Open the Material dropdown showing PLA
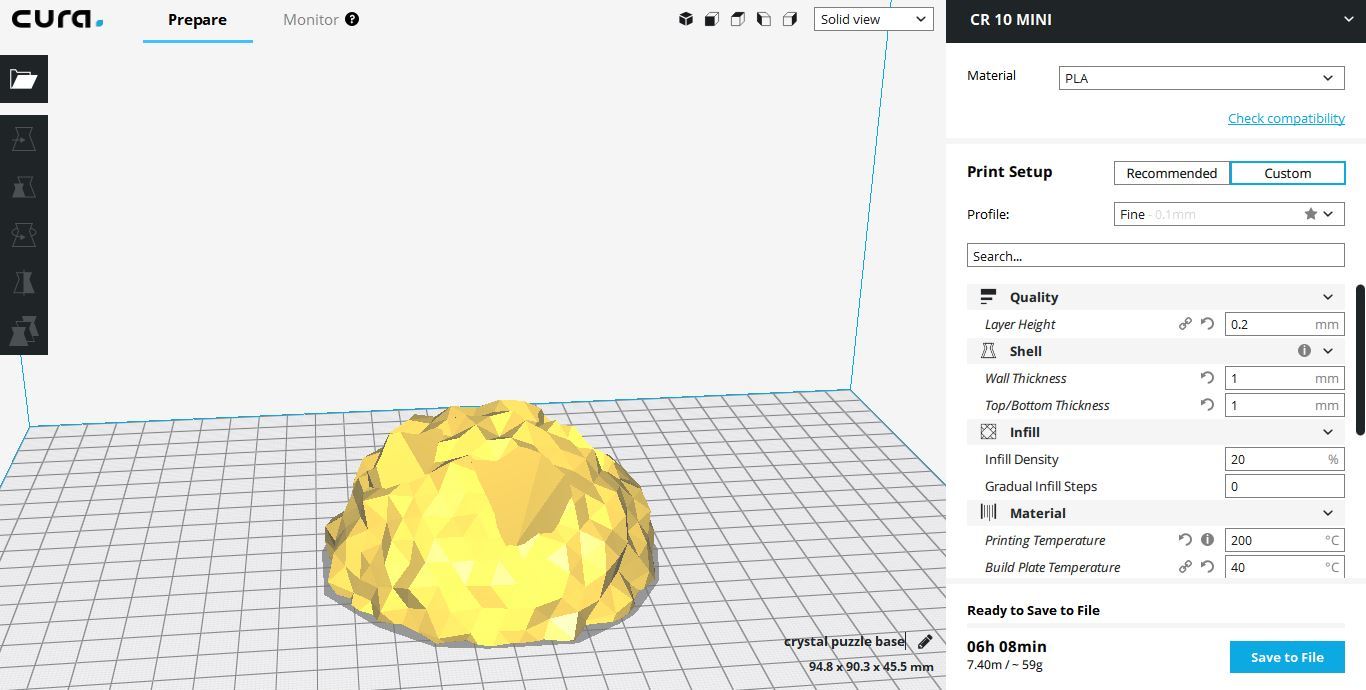 [1200, 77]
